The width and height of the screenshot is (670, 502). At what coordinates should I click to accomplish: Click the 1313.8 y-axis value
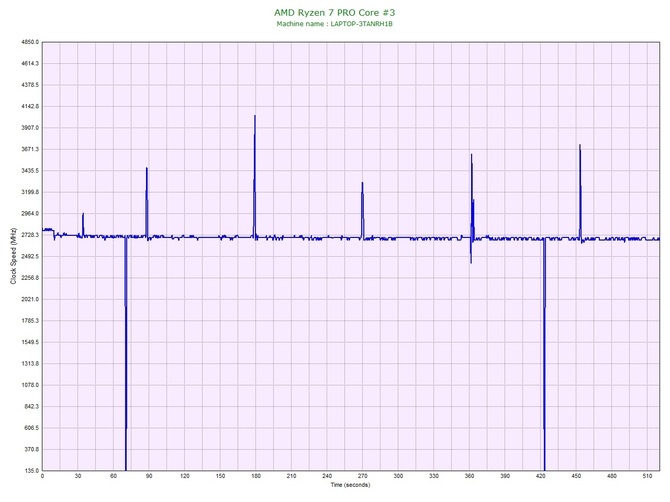tap(30, 364)
